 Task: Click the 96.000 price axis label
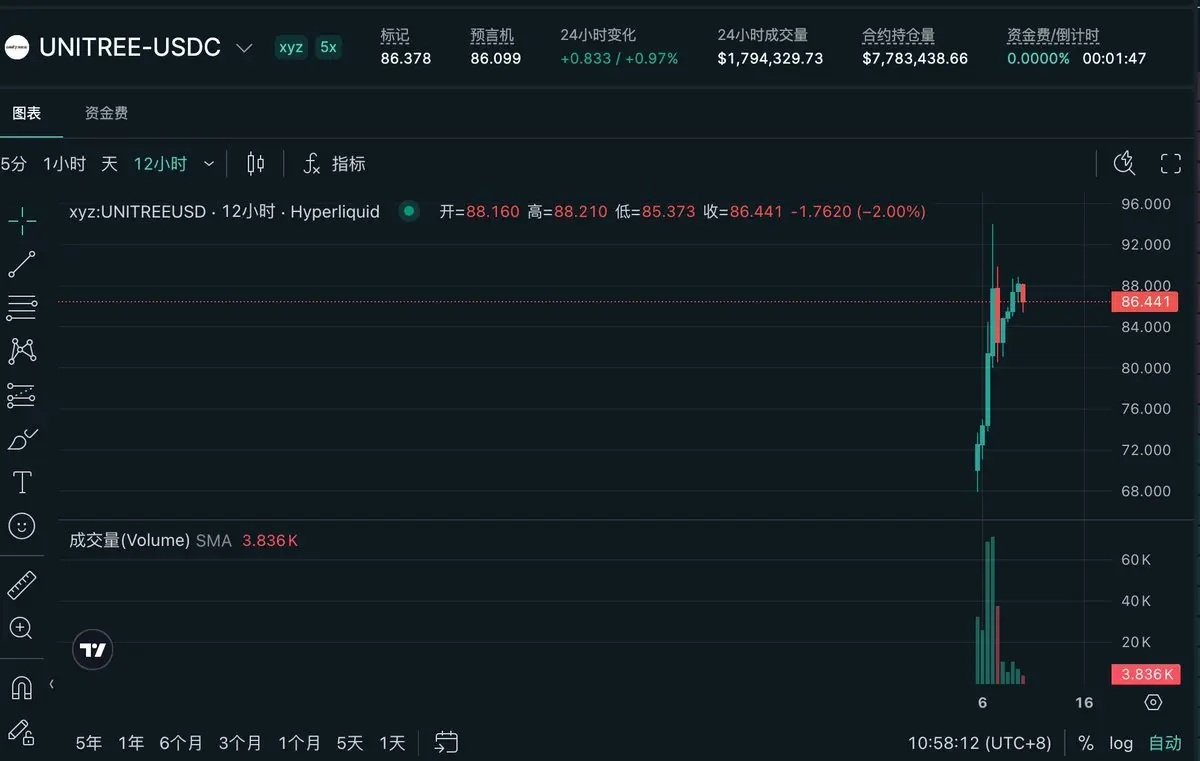click(x=1146, y=204)
